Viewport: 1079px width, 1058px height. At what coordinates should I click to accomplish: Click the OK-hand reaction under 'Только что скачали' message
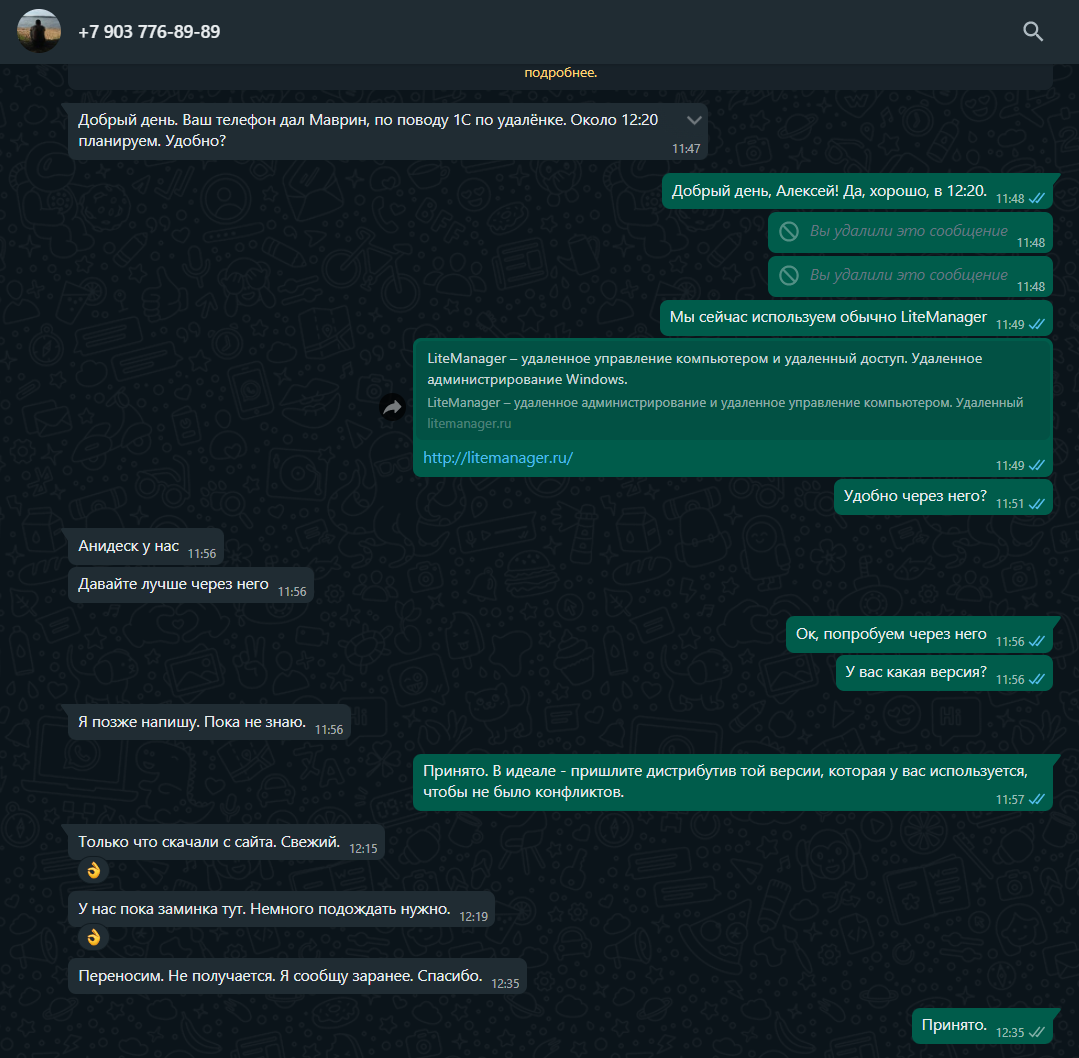click(94, 871)
